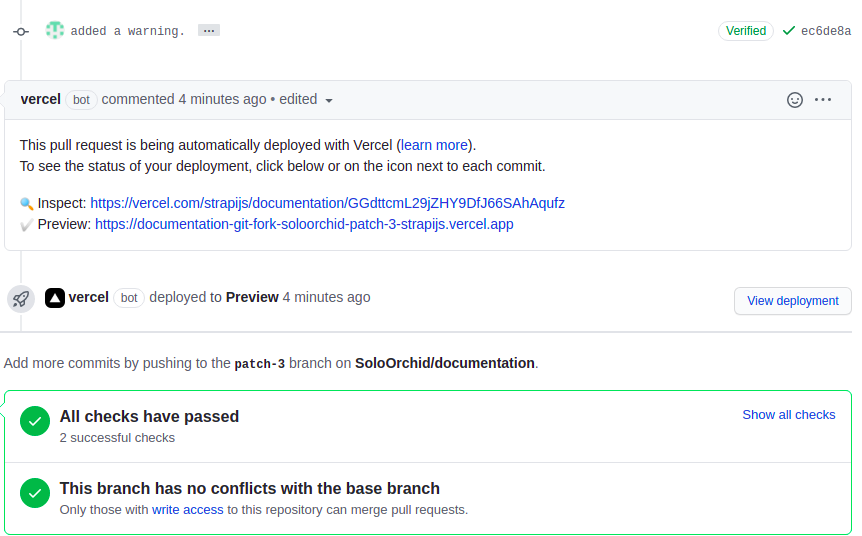
Task: Click the Verified badge on the commit
Action: click(x=745, y=31)
